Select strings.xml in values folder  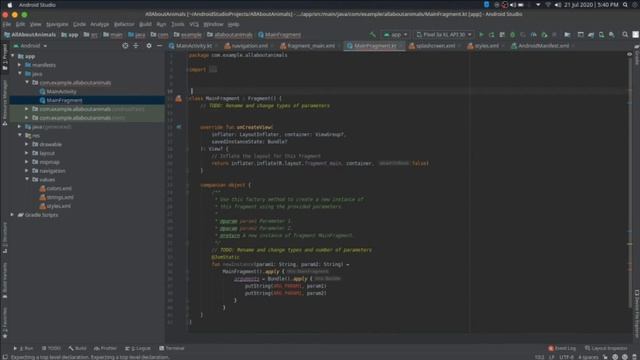[x=60, y=197]
